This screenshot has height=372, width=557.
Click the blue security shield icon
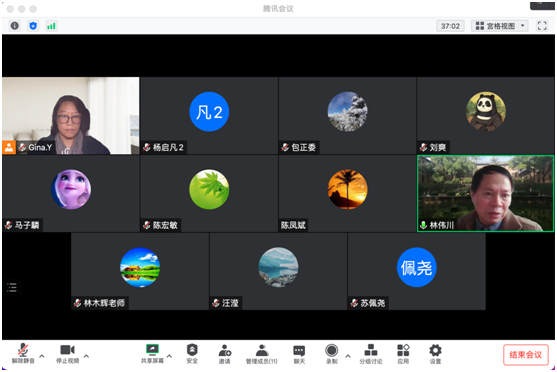(x=33, y=26)
